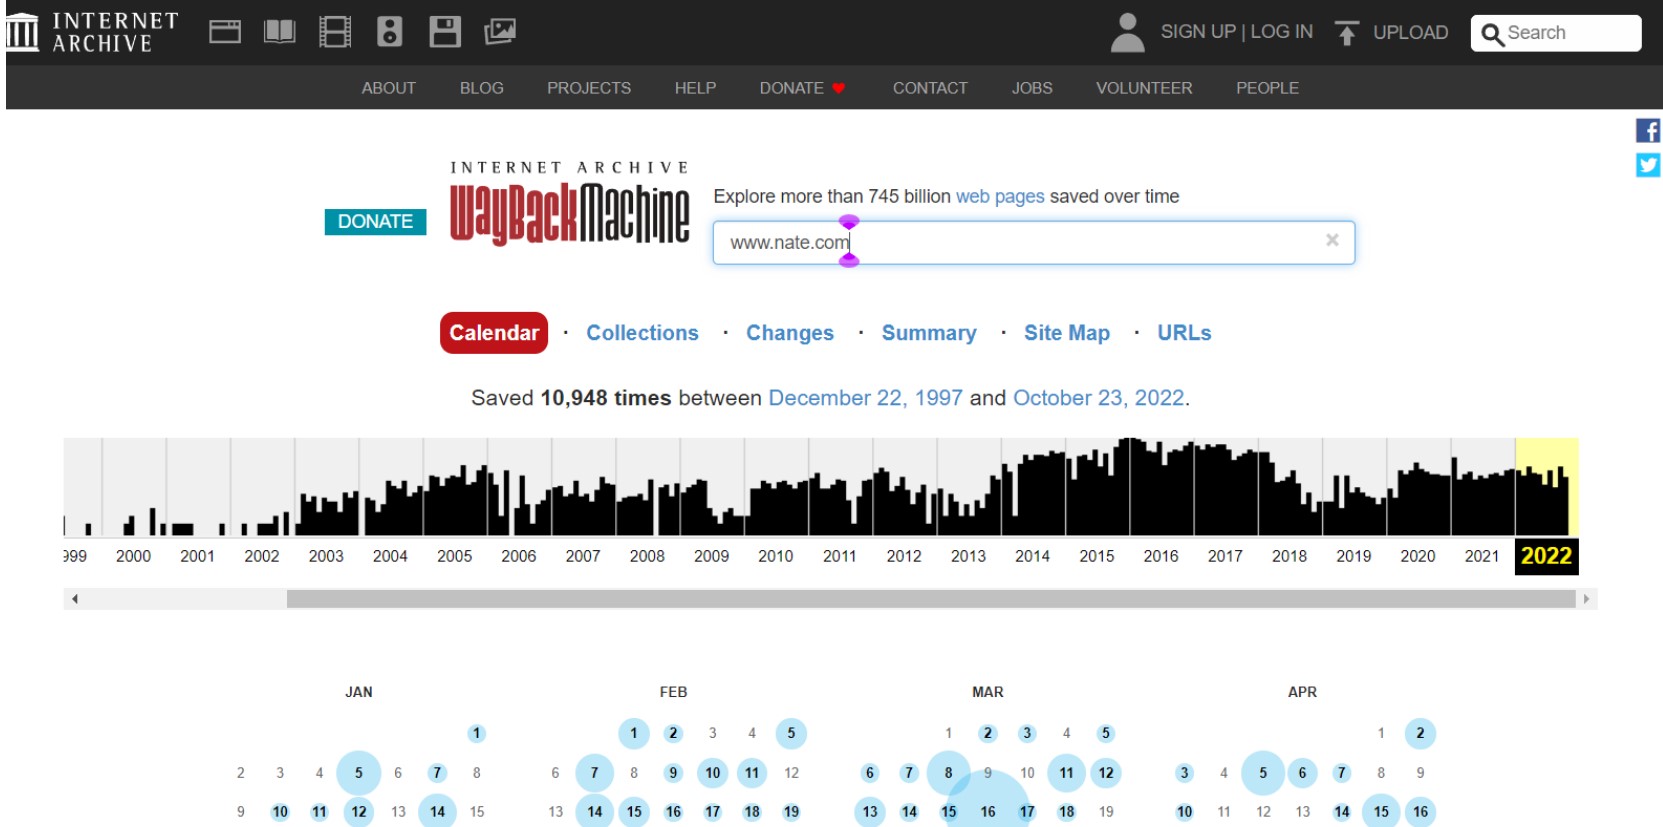
Task: Switch to the Summary tab
Action: point(929,333)
